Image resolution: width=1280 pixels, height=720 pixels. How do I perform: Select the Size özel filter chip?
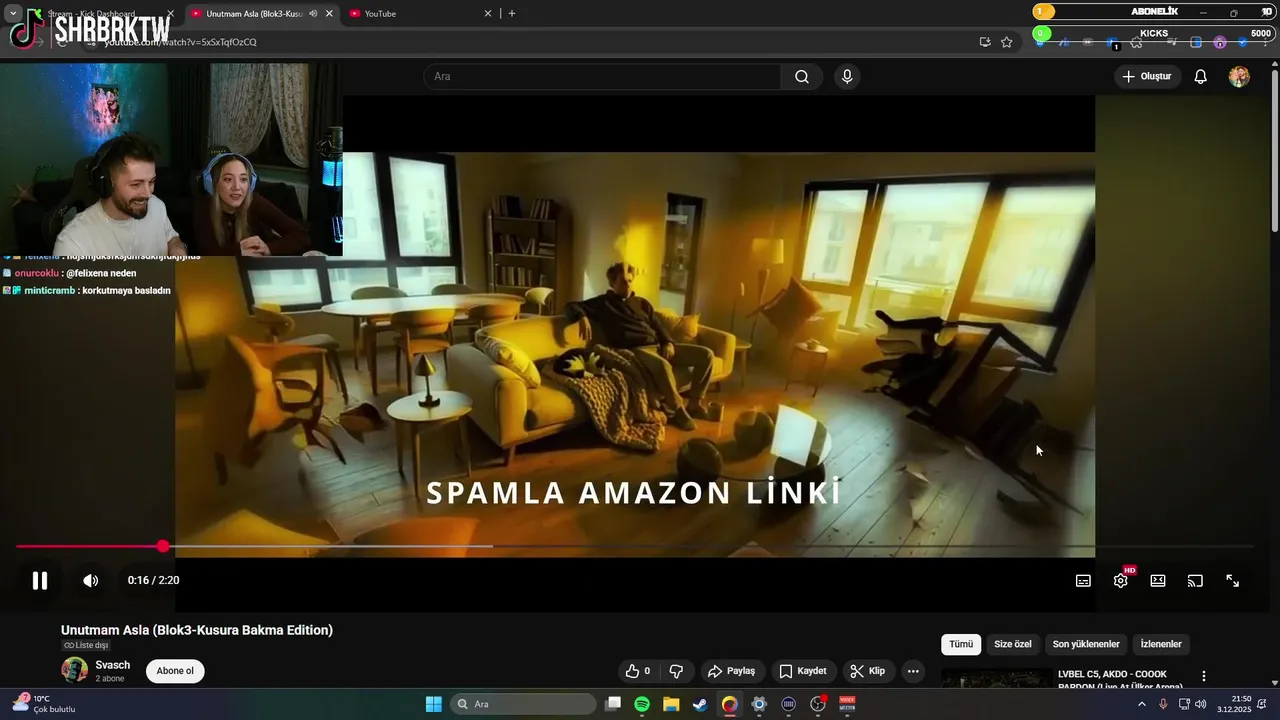click(1013, 644)
